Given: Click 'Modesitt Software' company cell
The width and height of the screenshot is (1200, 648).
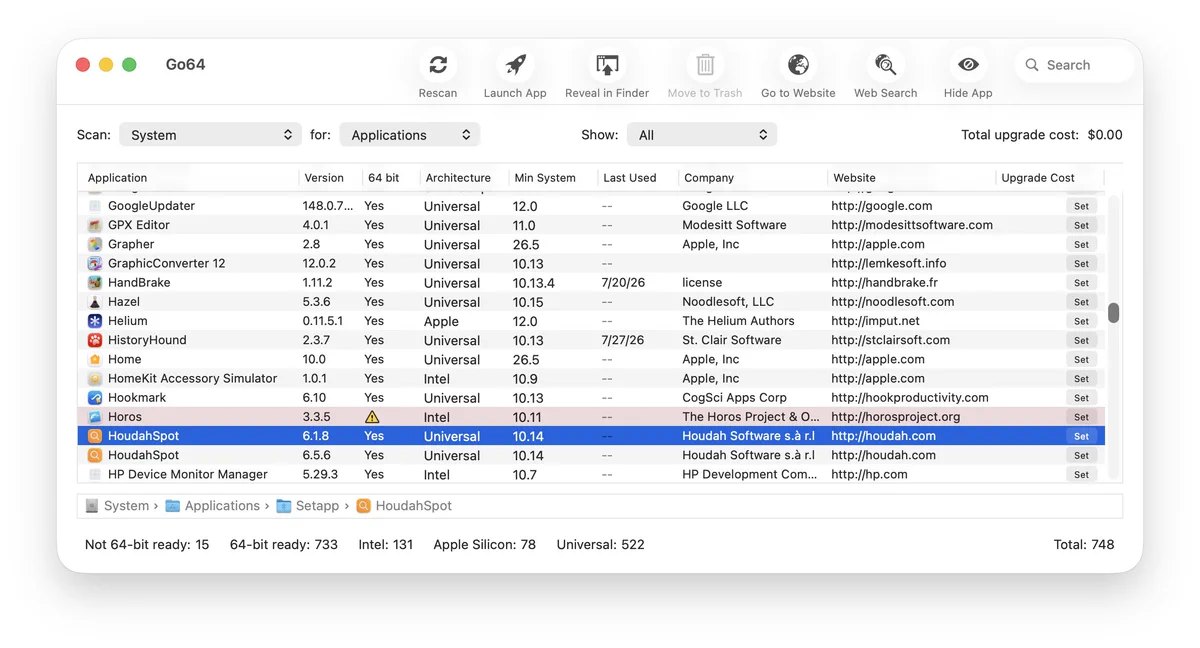Looking at the screenshot, I should [x=734, y=225].
